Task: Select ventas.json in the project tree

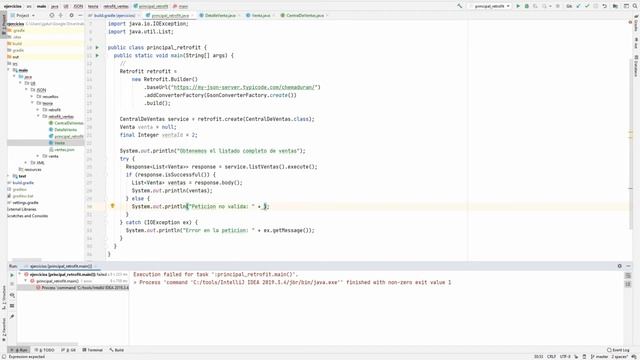Action: (x=62, y=149)
